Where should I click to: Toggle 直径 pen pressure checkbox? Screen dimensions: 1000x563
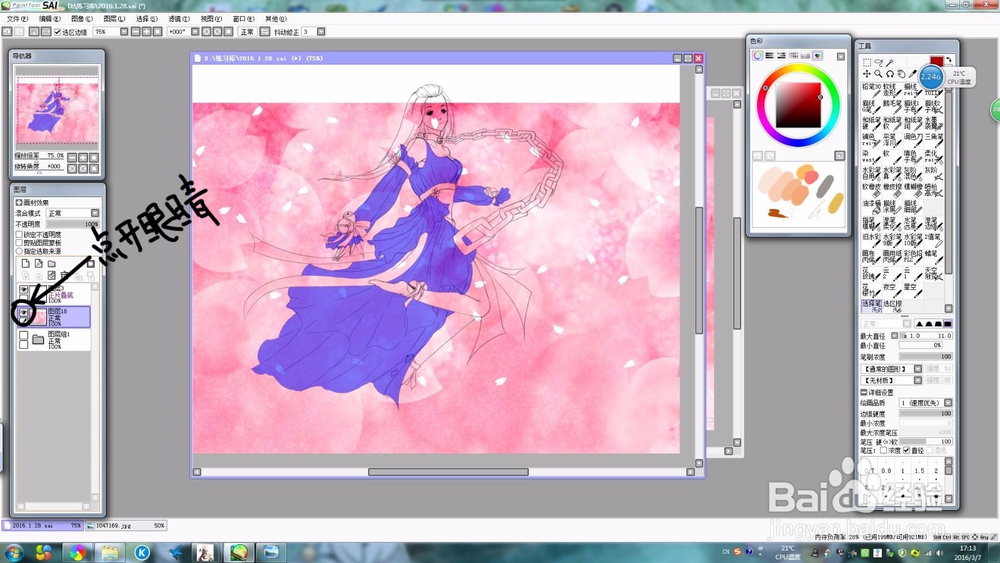[906, 450]
